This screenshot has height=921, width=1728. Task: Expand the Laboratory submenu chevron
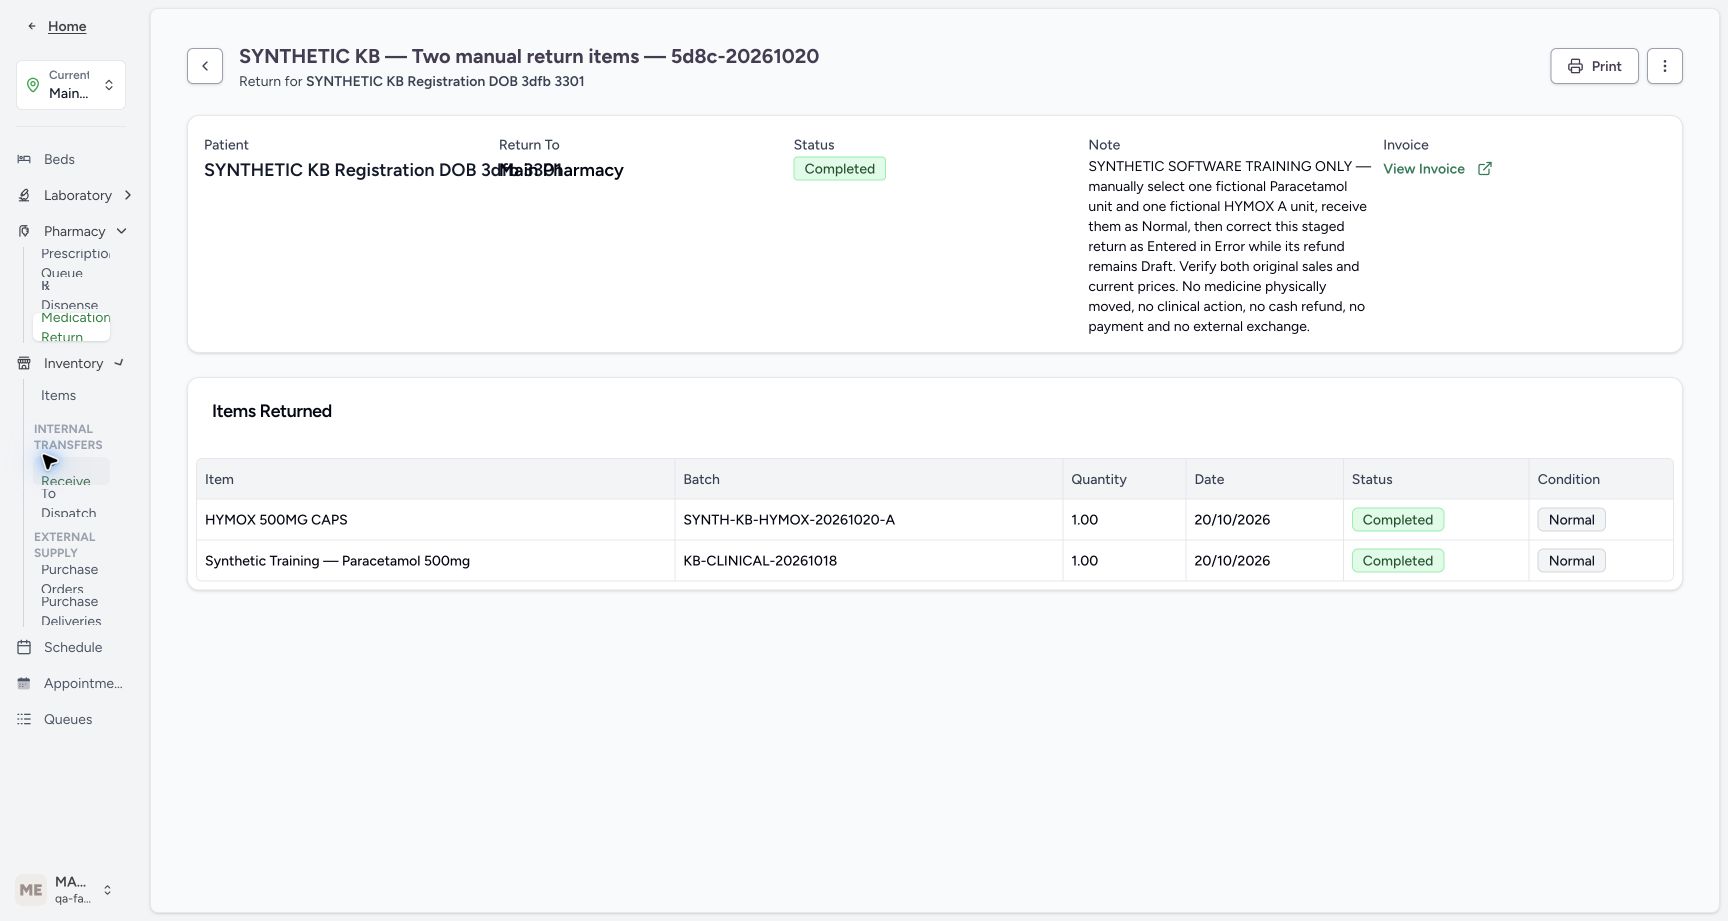pyautogui.click(x=128, y=195)
